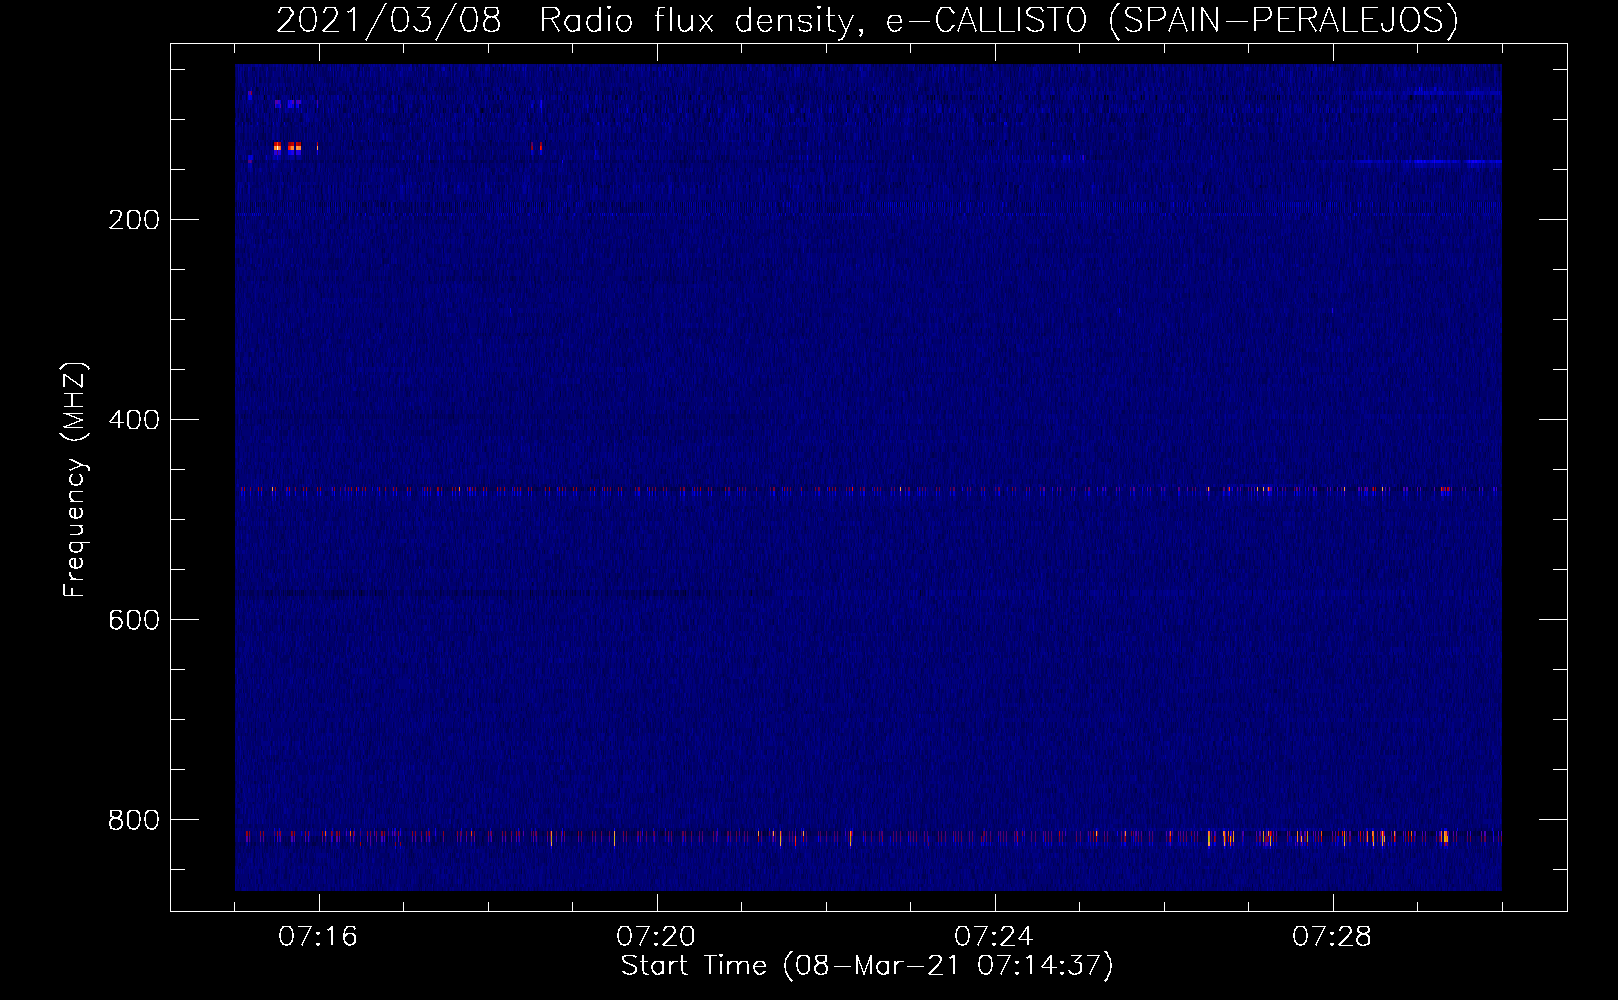Click the 07:24 time tick label
The image size is (1618, 1000).
click(994, 937)
